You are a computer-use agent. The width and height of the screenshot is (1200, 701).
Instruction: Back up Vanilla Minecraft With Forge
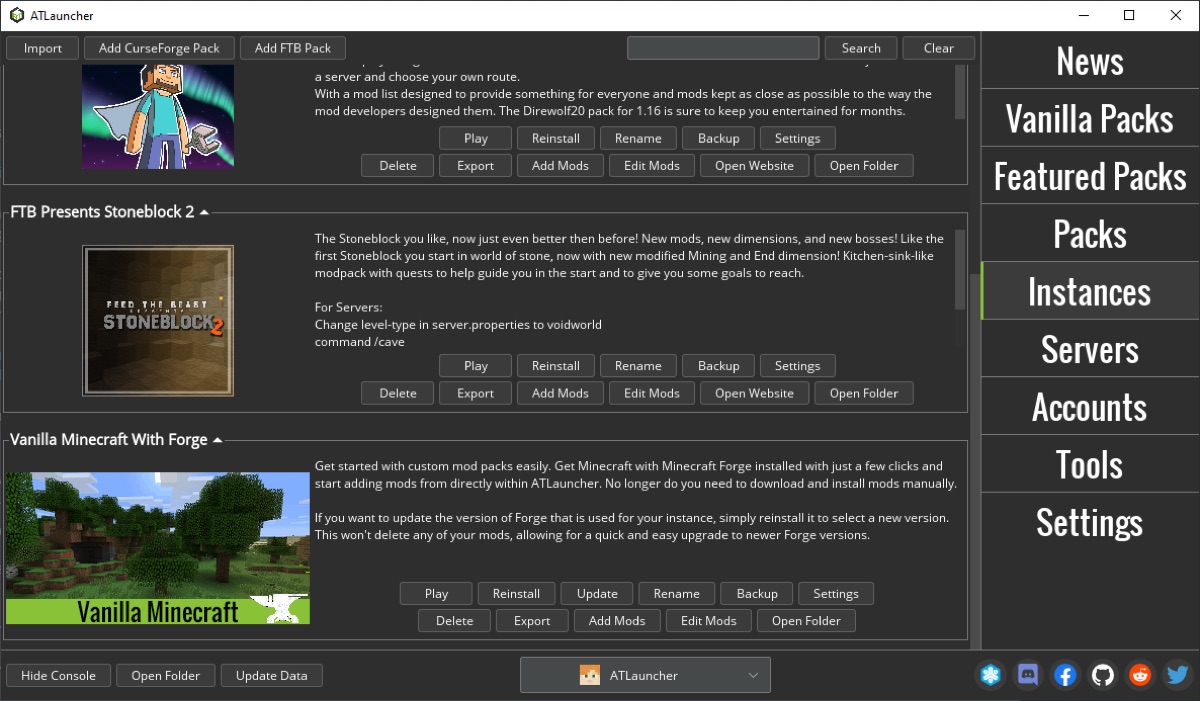[757, 593]
